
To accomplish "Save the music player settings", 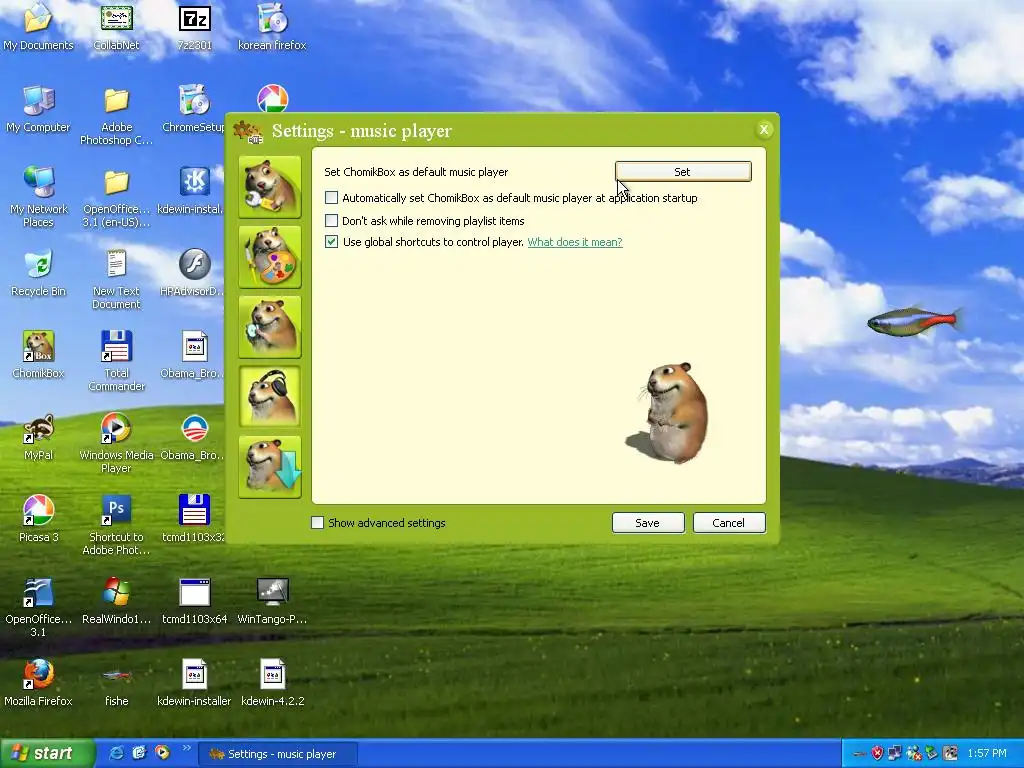I will (648, 522).
